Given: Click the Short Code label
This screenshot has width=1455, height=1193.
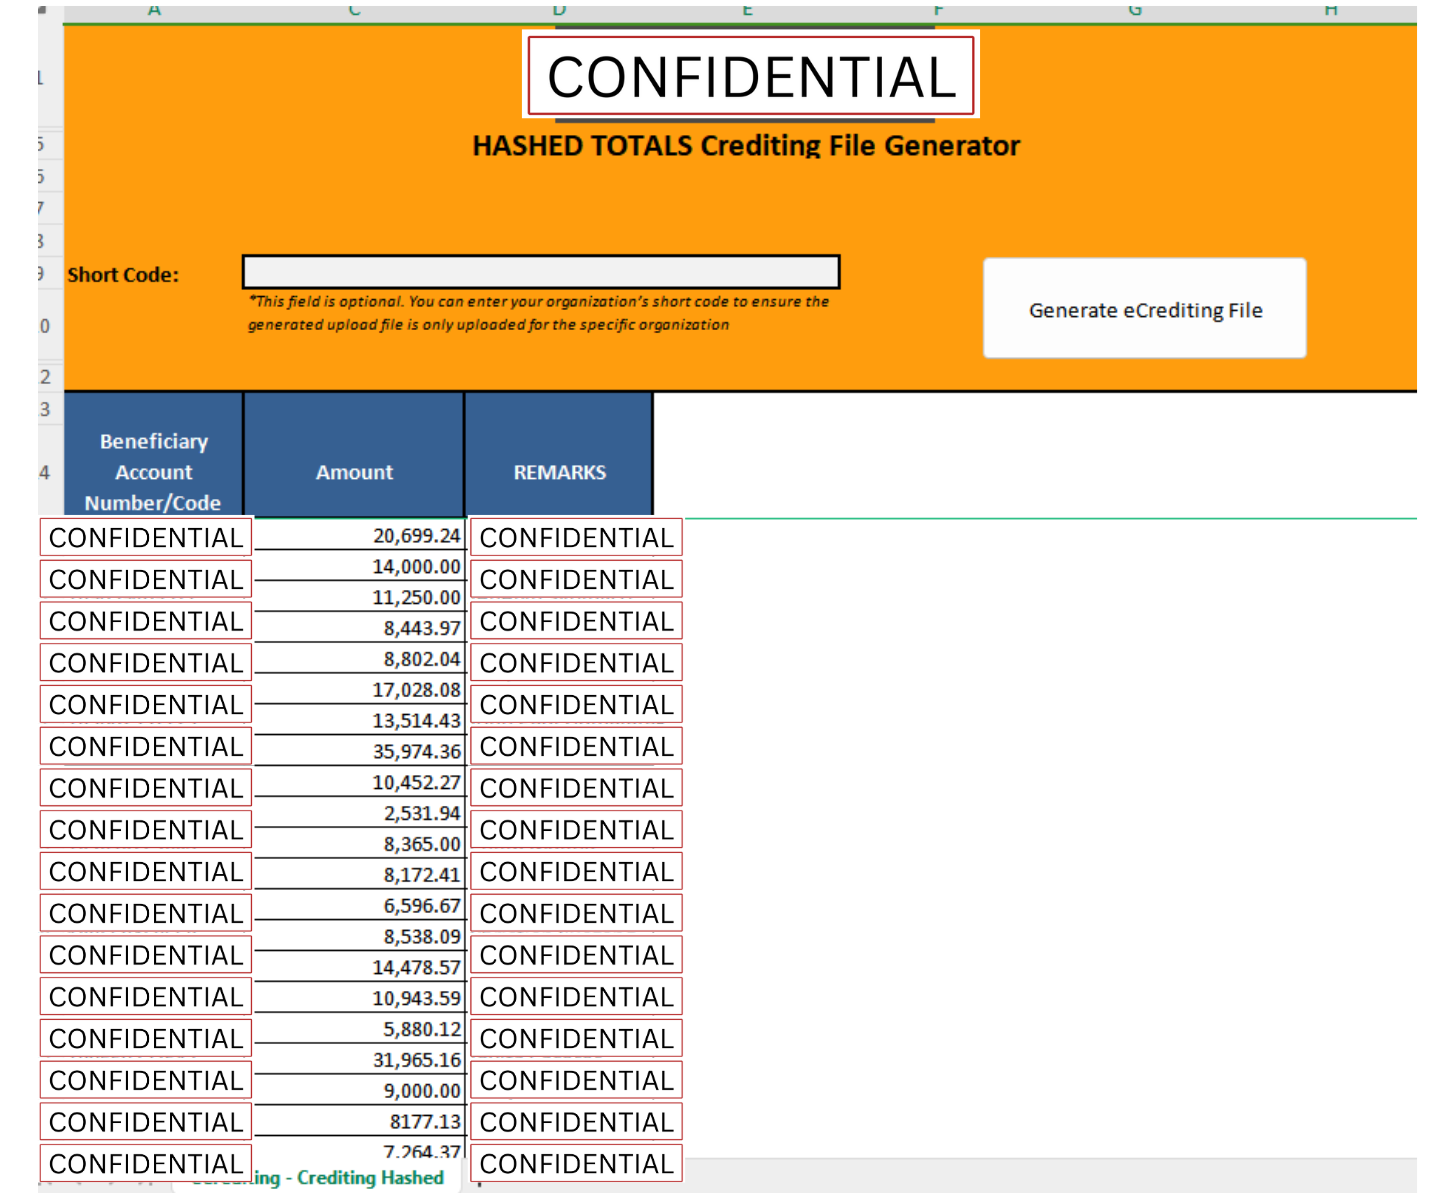Looking at the screenshot, I should point(123,275).
